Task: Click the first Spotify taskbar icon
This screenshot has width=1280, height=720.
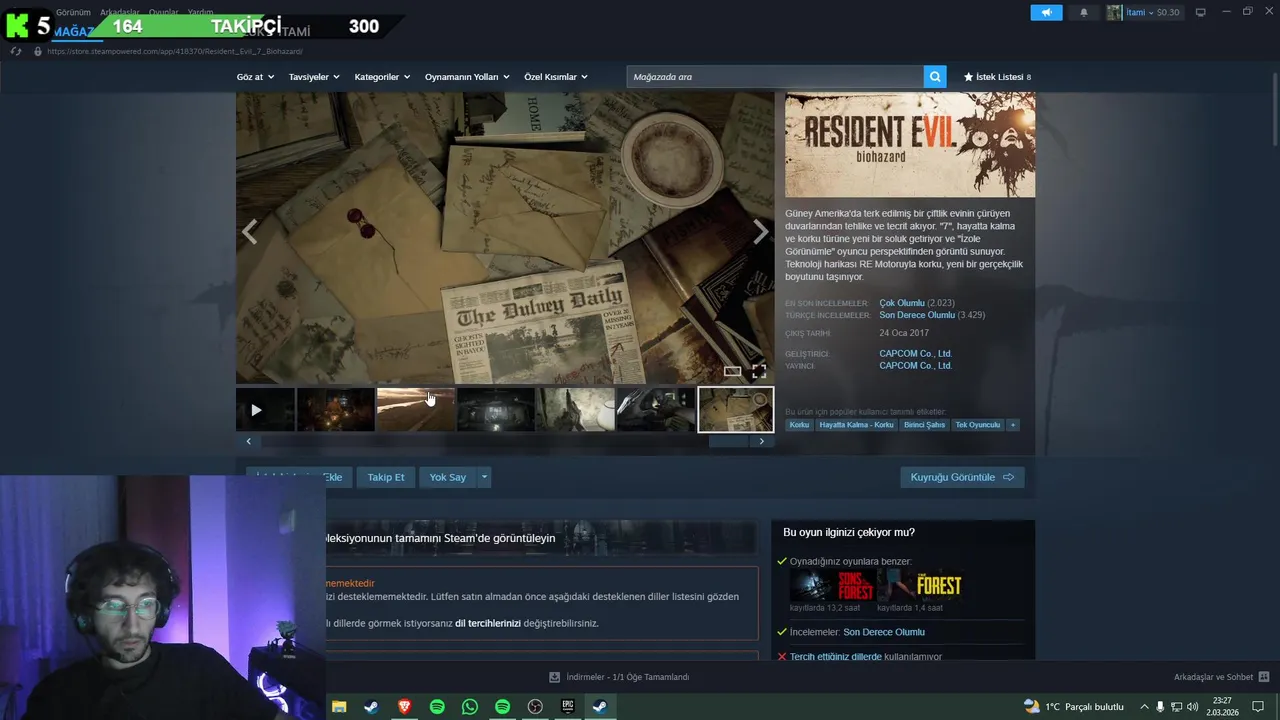Action: (437, 706)
